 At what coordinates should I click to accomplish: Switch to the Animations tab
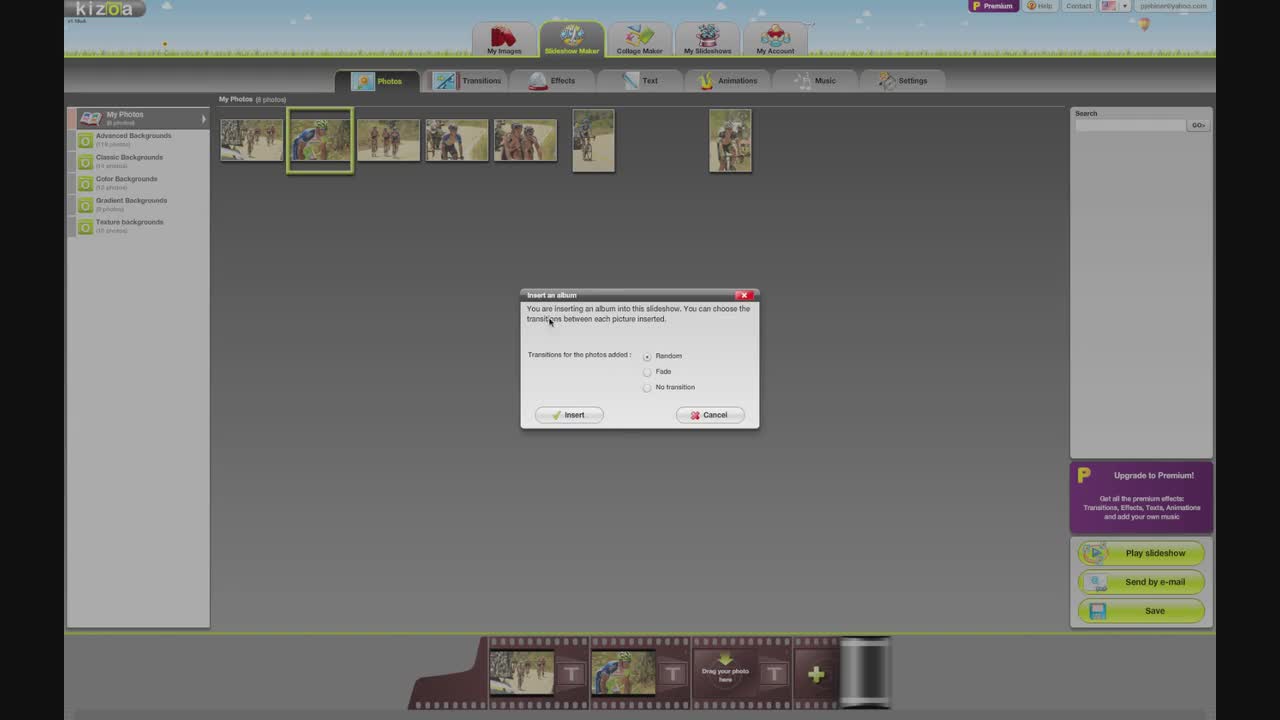[728, 81]
